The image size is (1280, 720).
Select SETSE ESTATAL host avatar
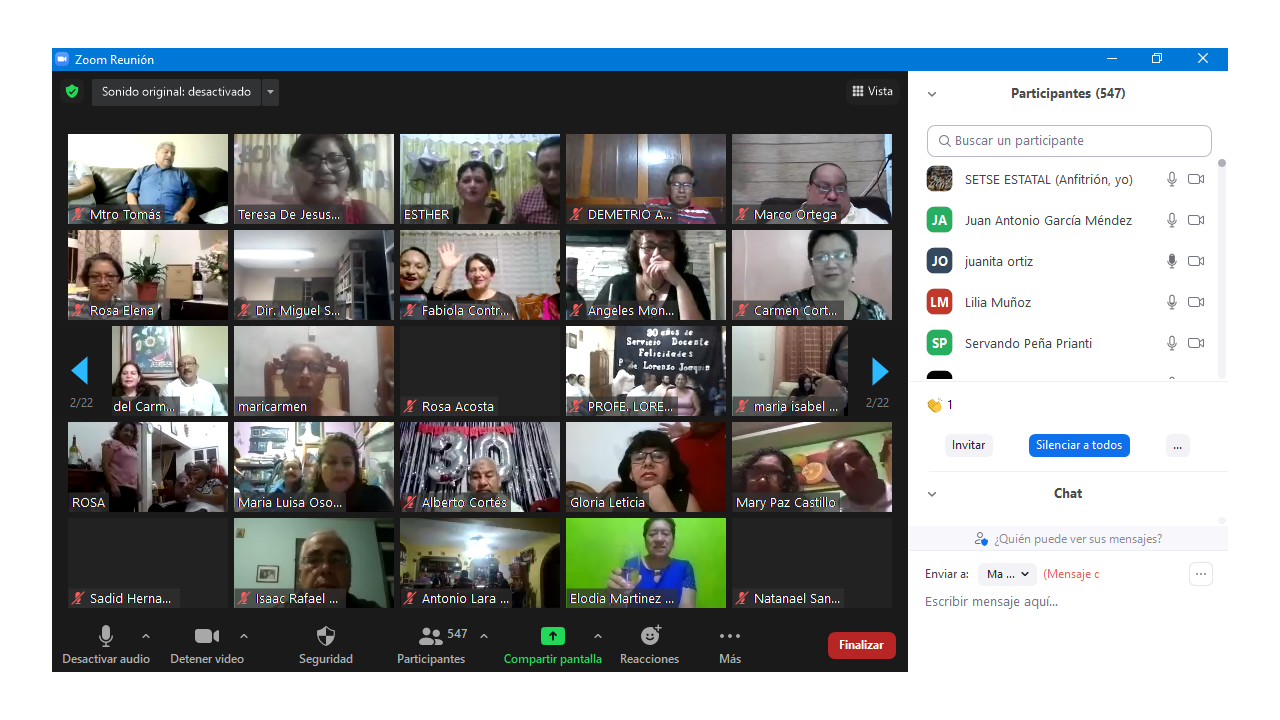[939, 179]
